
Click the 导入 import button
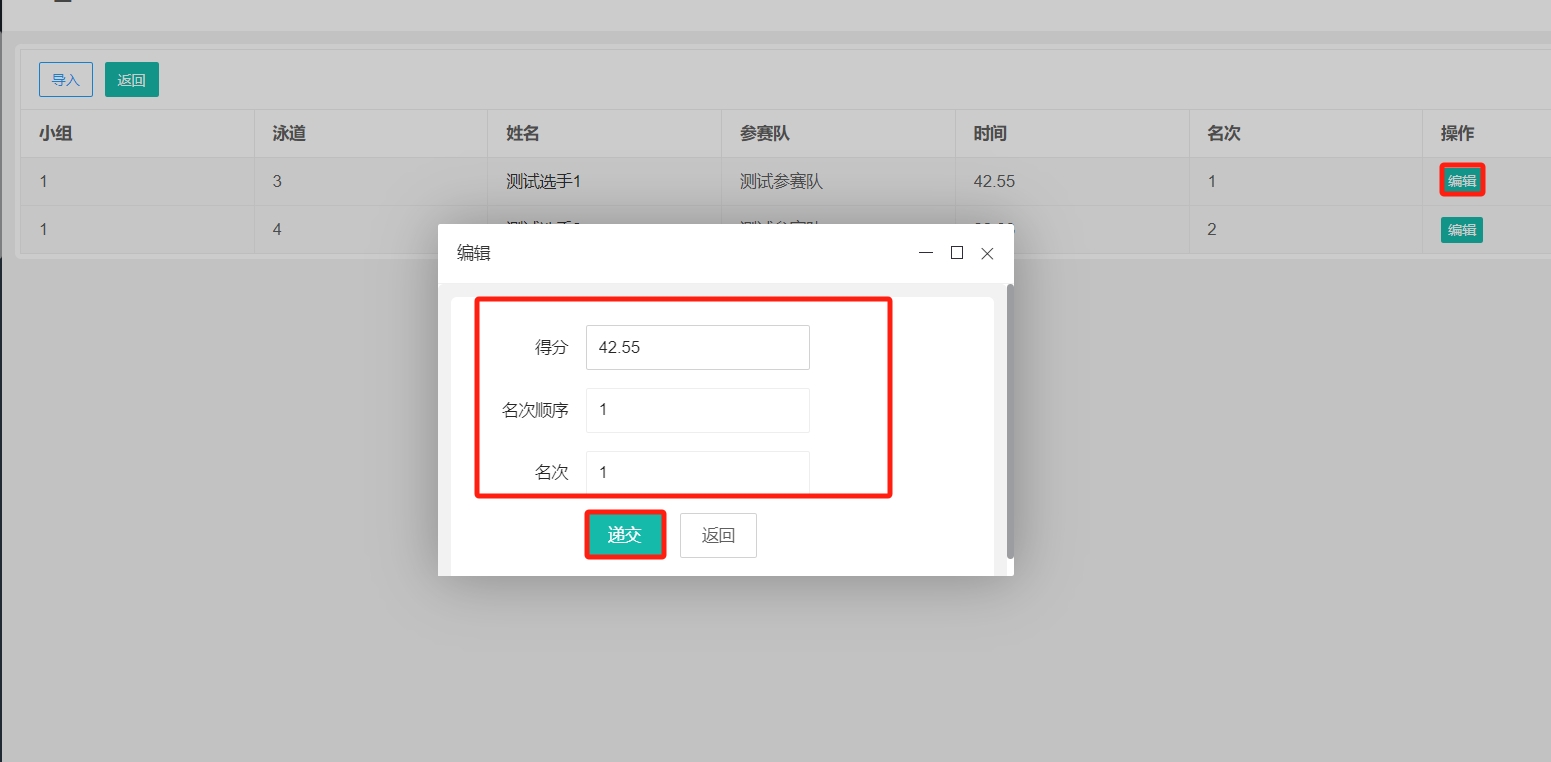pos(66,80)
